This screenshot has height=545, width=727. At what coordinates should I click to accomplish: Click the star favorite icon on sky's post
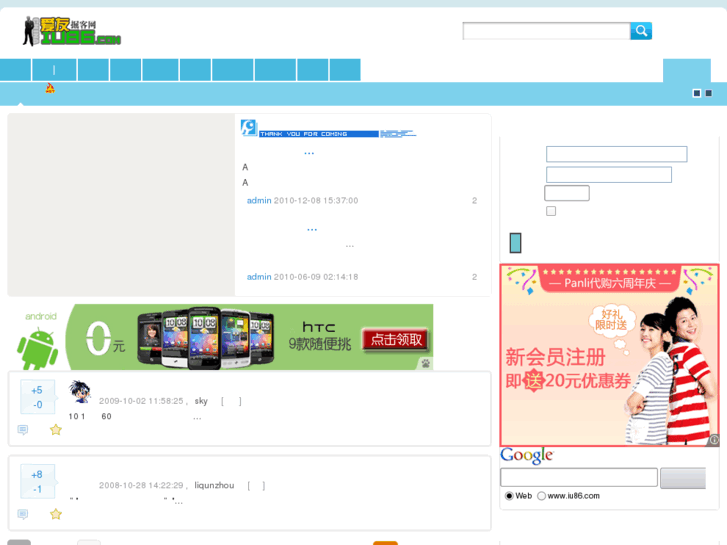click(x=56, y=430)
